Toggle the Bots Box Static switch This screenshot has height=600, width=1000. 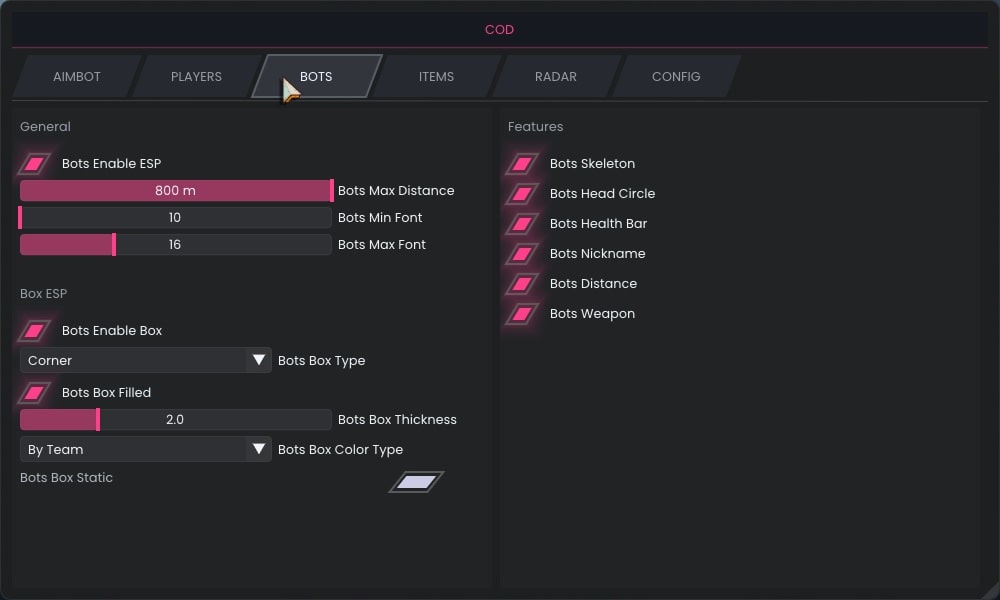pos(416,481)
